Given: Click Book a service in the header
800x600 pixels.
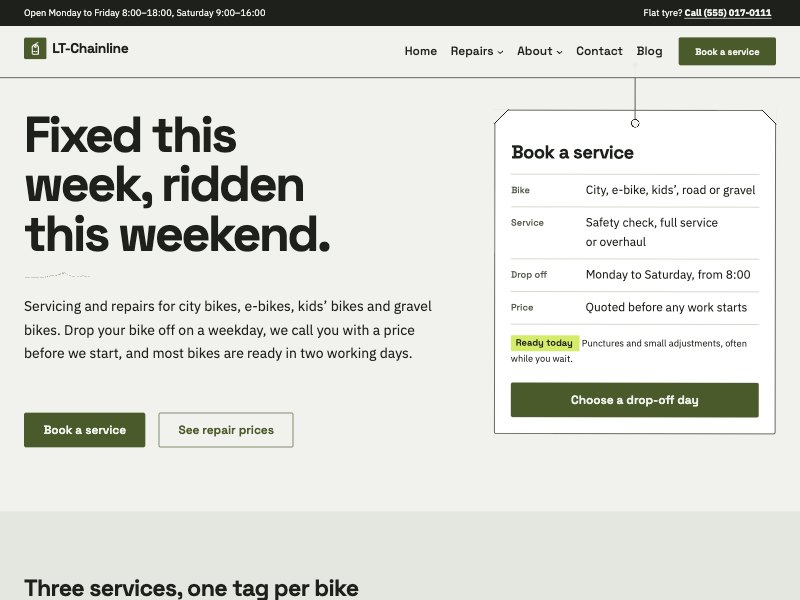Looking at the screenshot, I should pyautogui.click(x=727, y=51).
